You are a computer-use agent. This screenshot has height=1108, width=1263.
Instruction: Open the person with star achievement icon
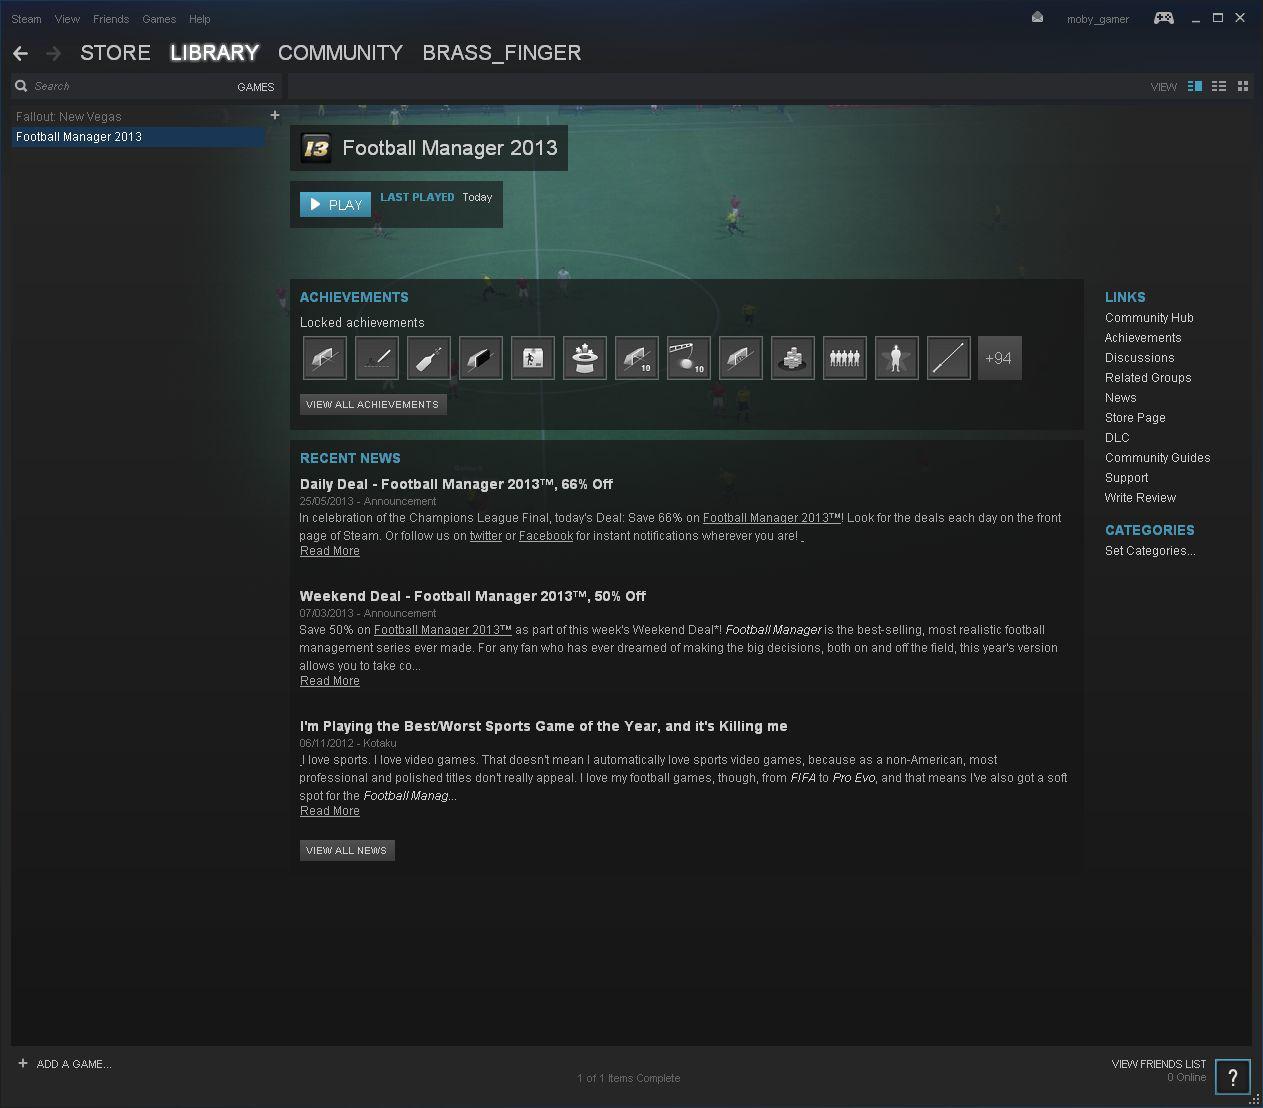pyautogui.click(x=897, y=358)
